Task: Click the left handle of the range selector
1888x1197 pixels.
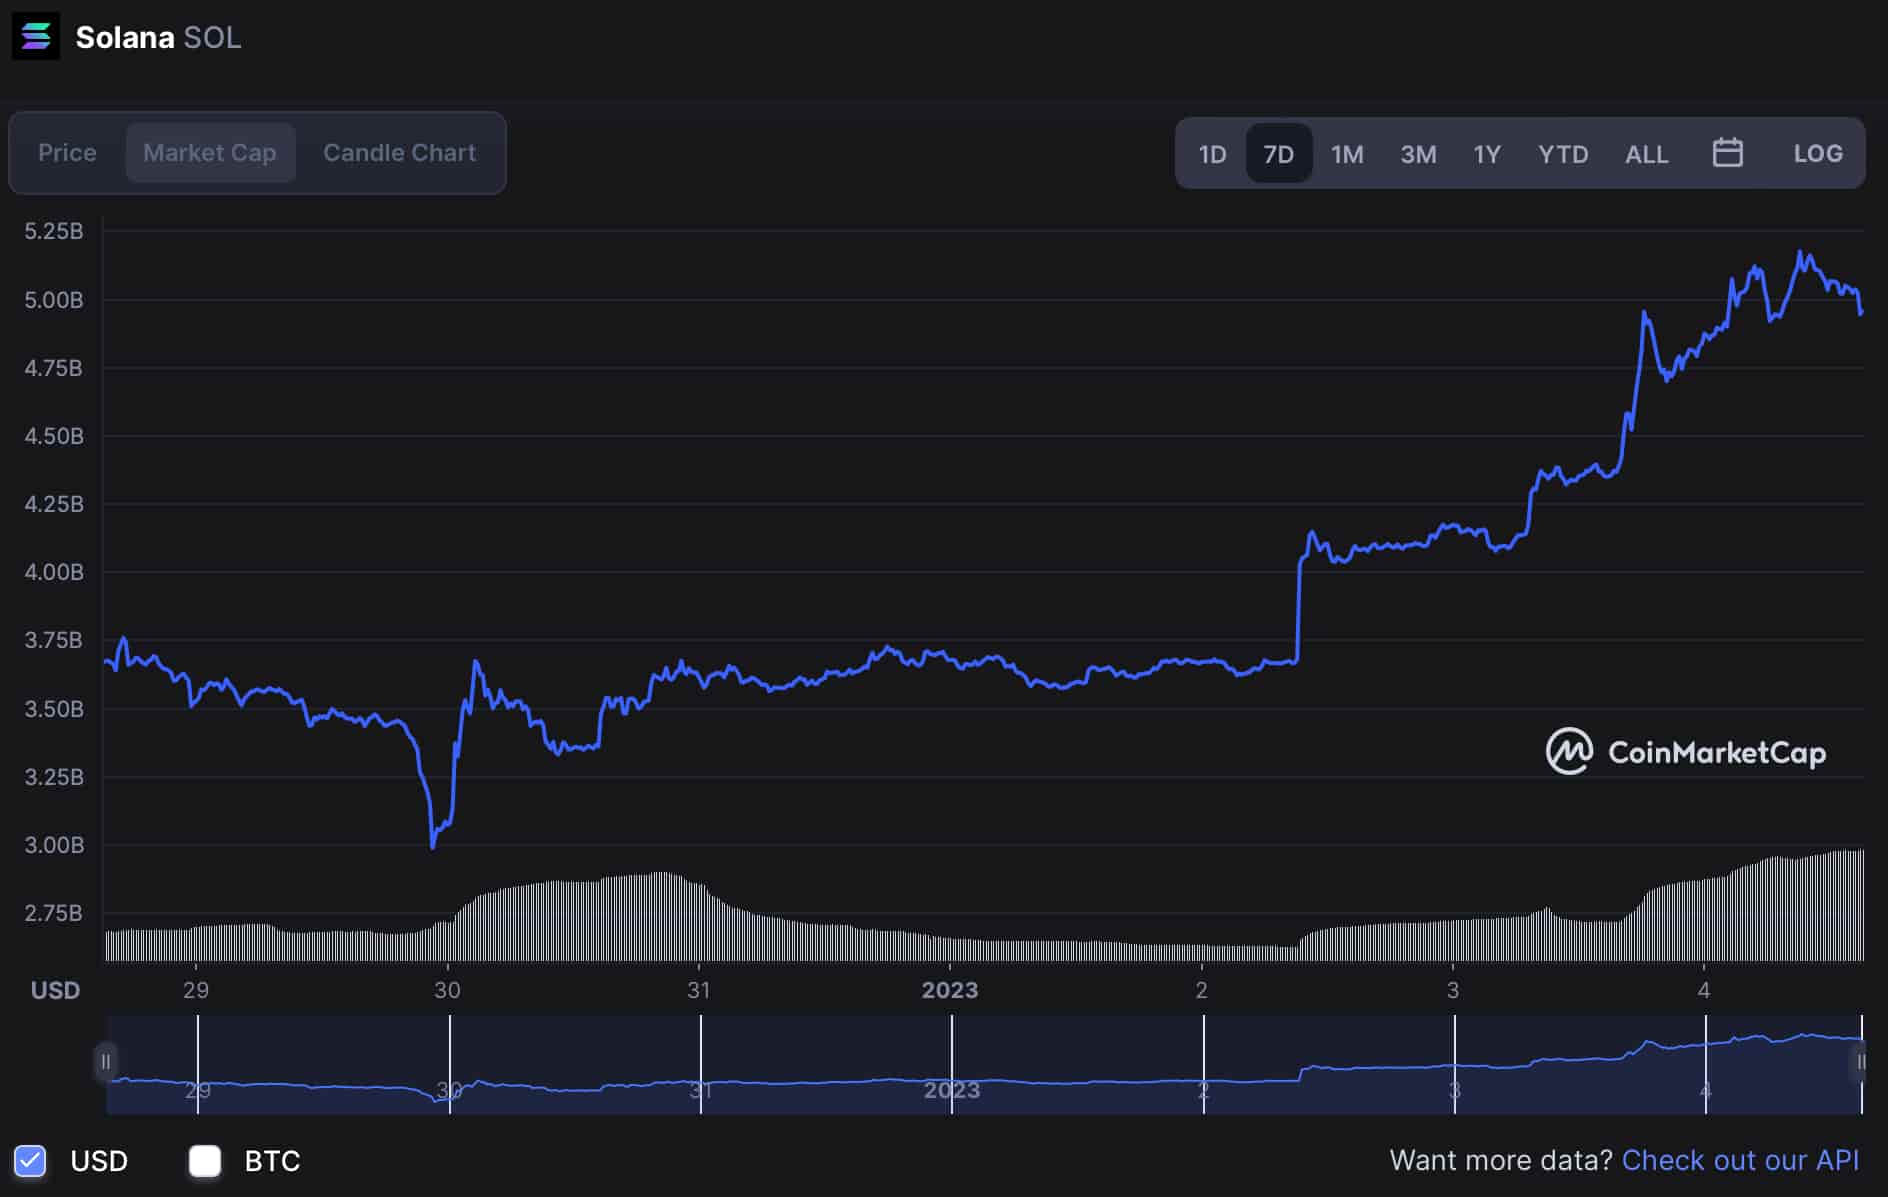Action: click(106, 1063)
